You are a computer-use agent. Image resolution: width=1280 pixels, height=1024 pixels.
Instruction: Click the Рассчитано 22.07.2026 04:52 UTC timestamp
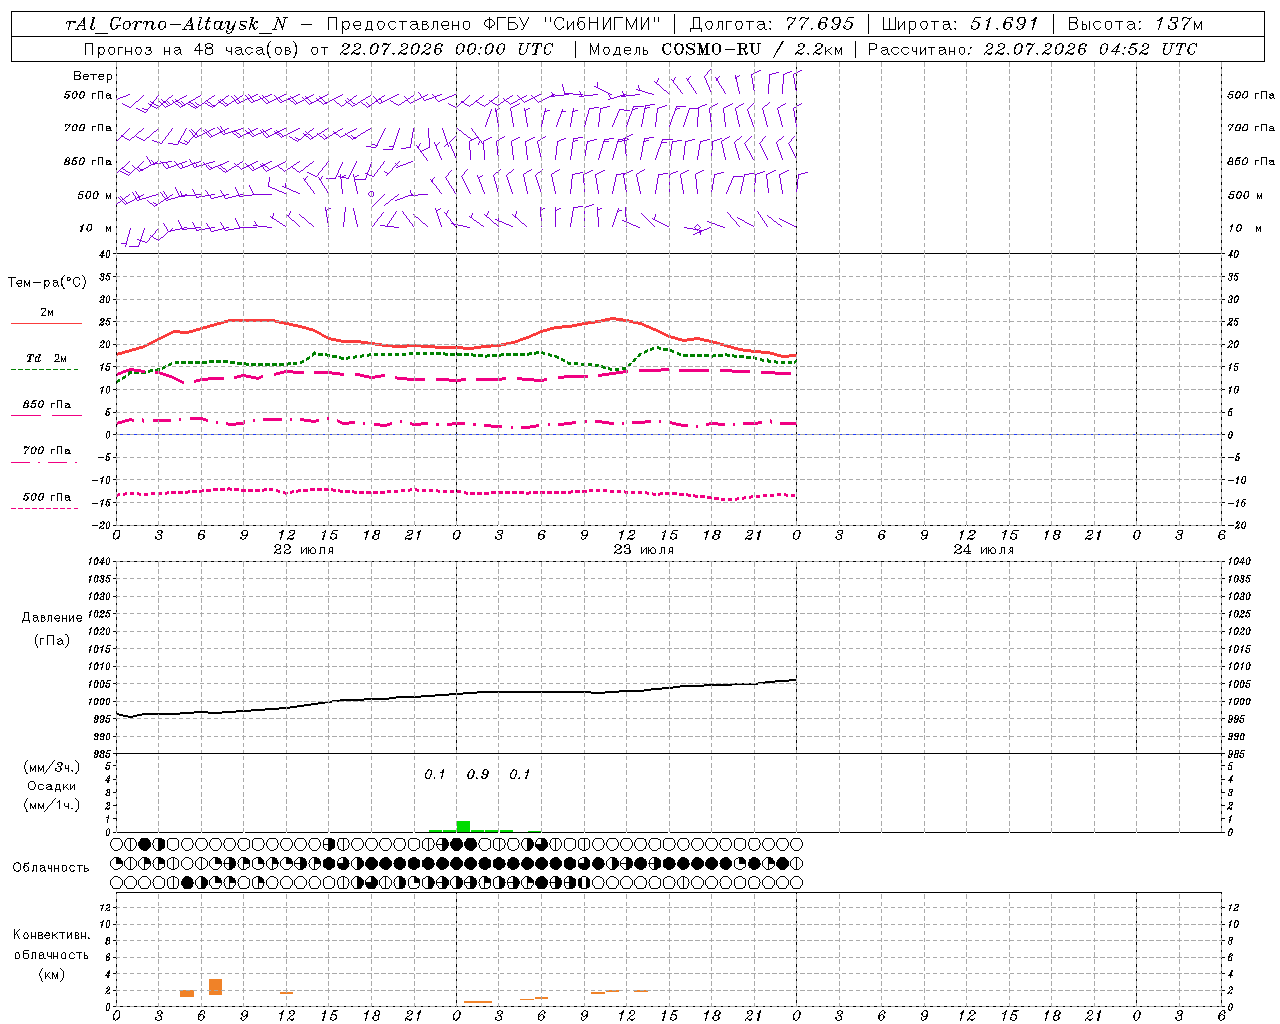coord(1032,49)
